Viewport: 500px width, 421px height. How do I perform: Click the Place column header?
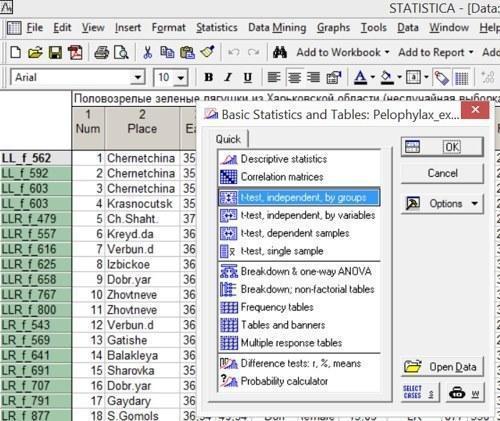pos(142,128)
